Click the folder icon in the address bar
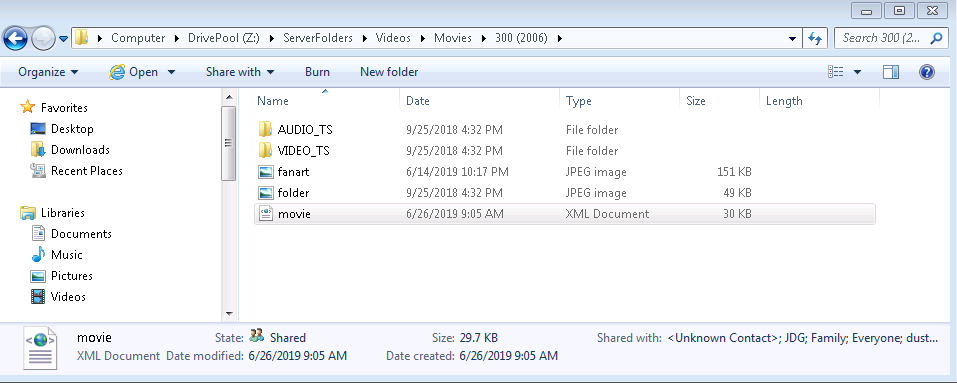 point(81,38)
